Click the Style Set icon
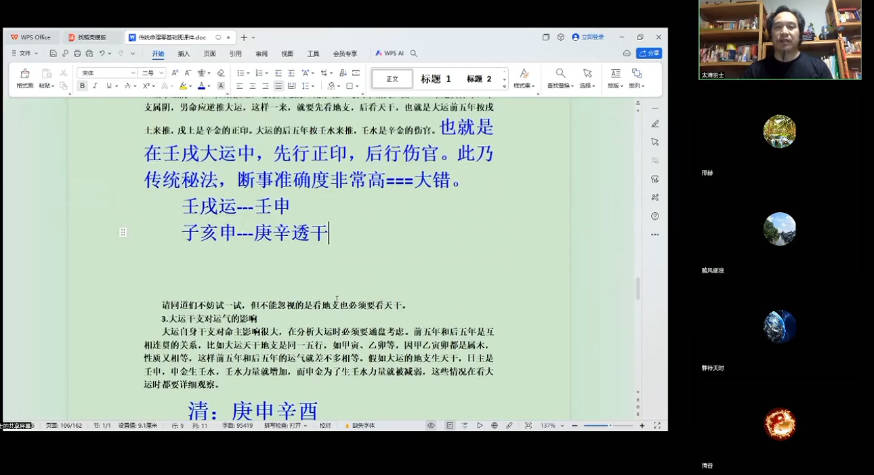Image resolution: width=874 pixels, height=475 pixels. (x=522, y=75)
